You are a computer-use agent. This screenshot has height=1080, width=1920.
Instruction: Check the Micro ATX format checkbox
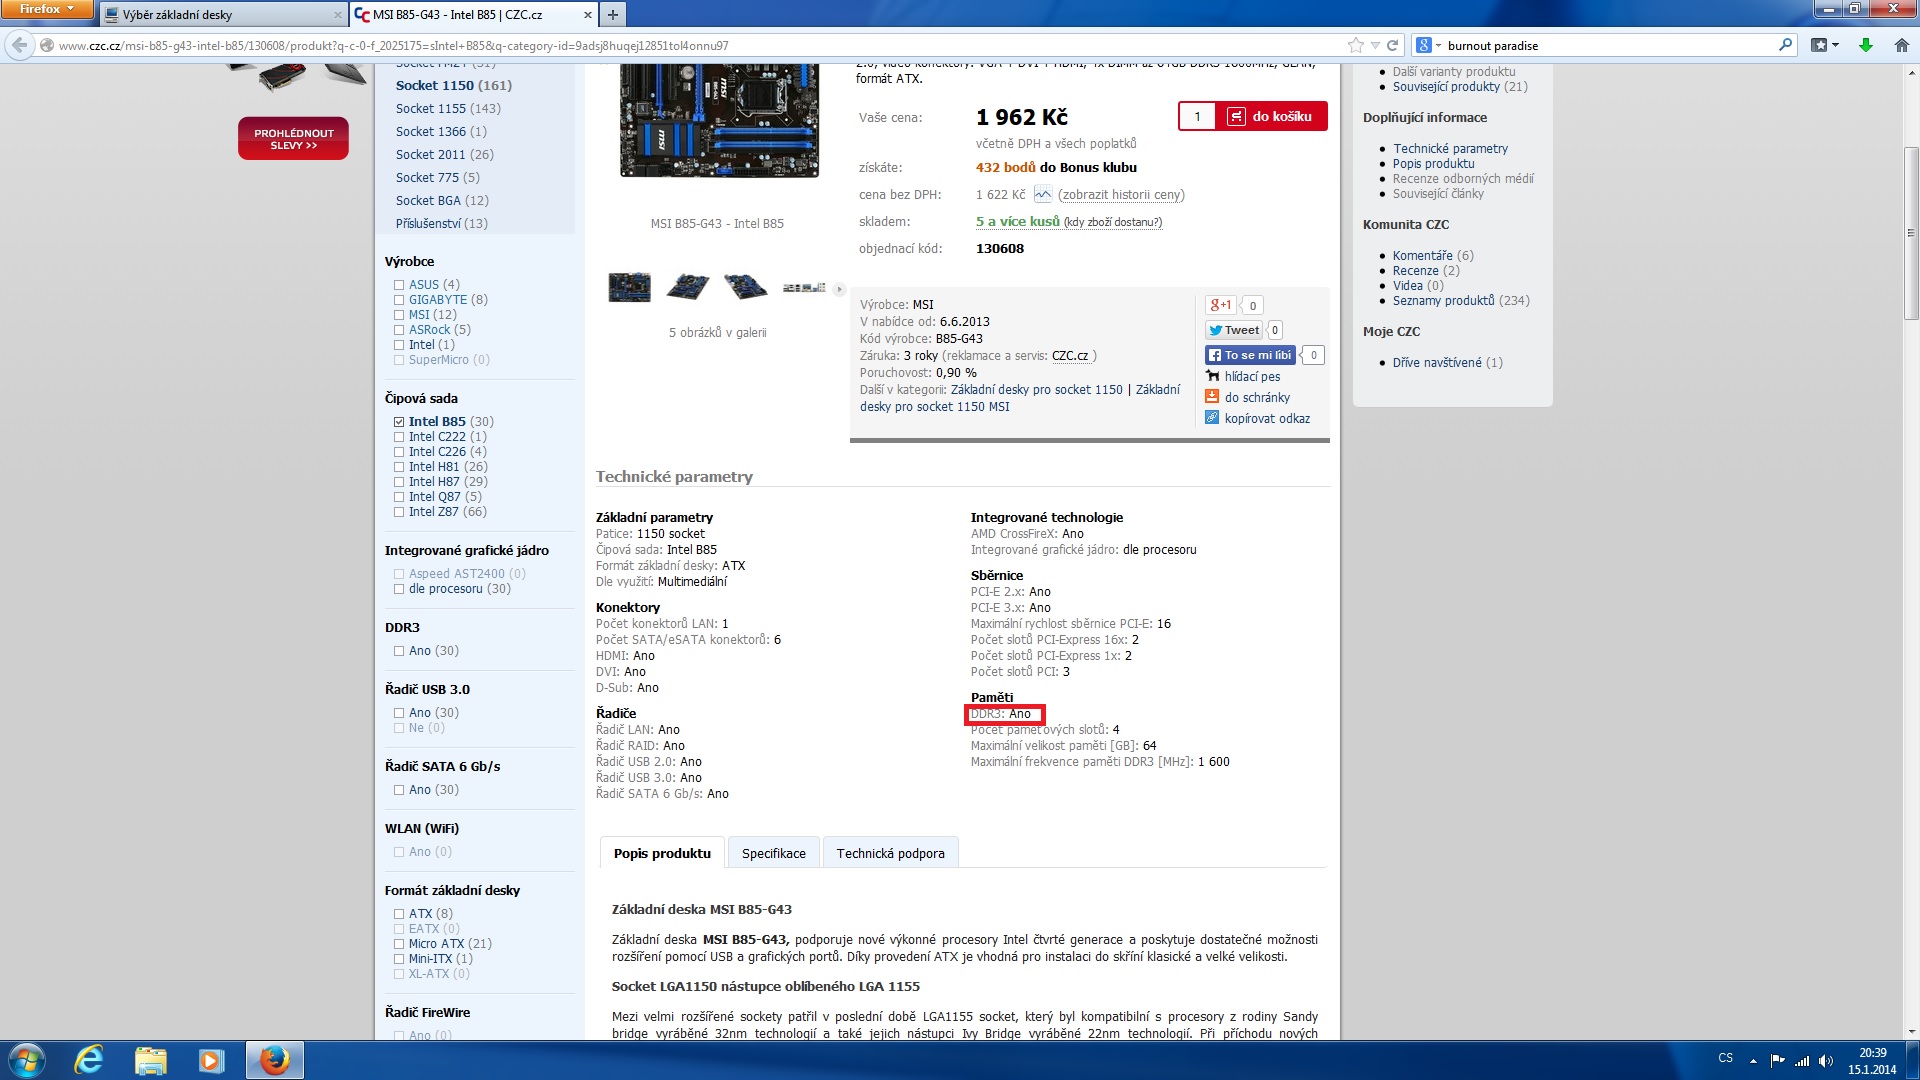(x=399, y=944)
